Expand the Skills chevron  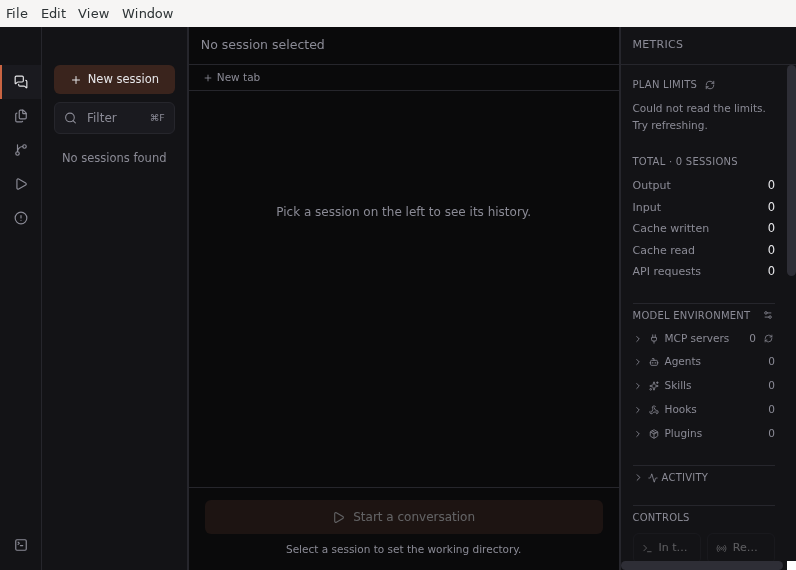pos(638,386)
